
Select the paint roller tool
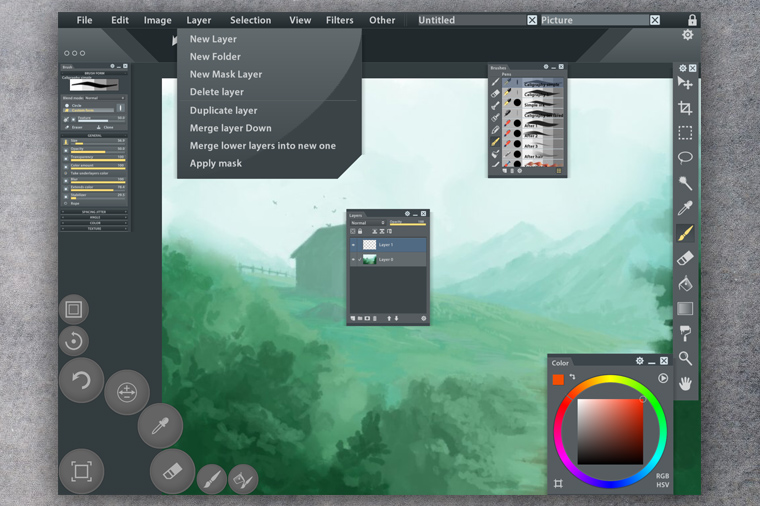[x=685, y=333]
